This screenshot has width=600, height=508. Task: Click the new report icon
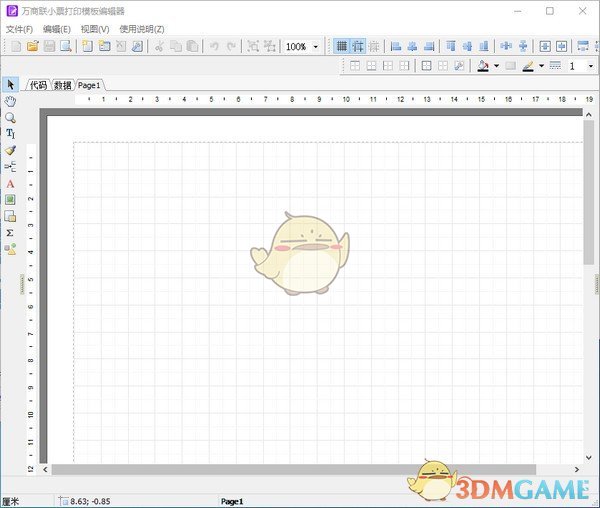coord(13,47)
